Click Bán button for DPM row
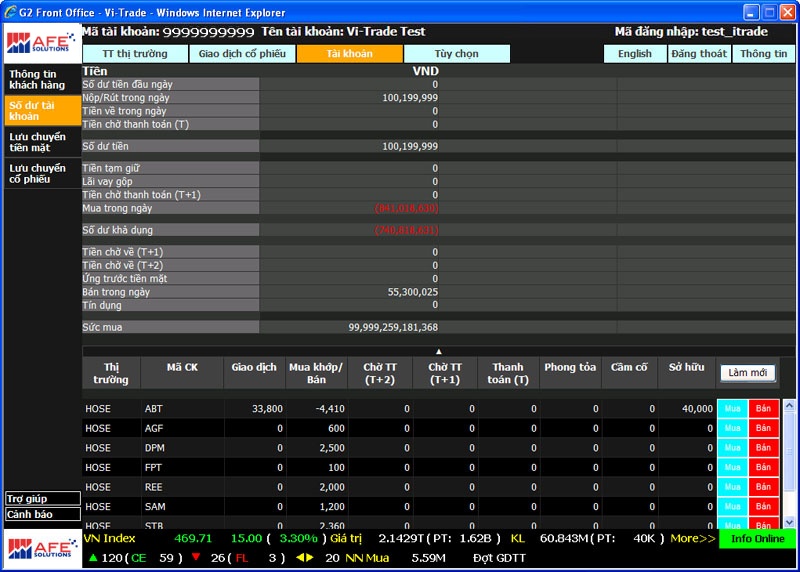 coord(763,447)
